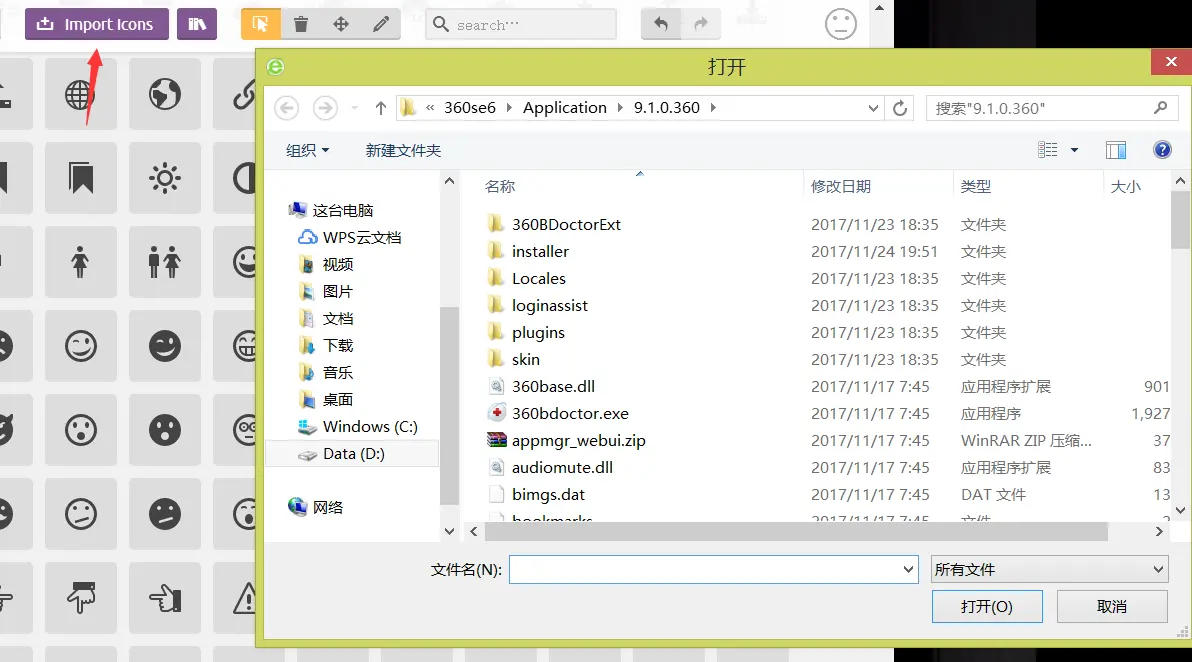Open recent locations dropdown arrow
Viewport: 1192px width, 662px height.
coord(354,108)
